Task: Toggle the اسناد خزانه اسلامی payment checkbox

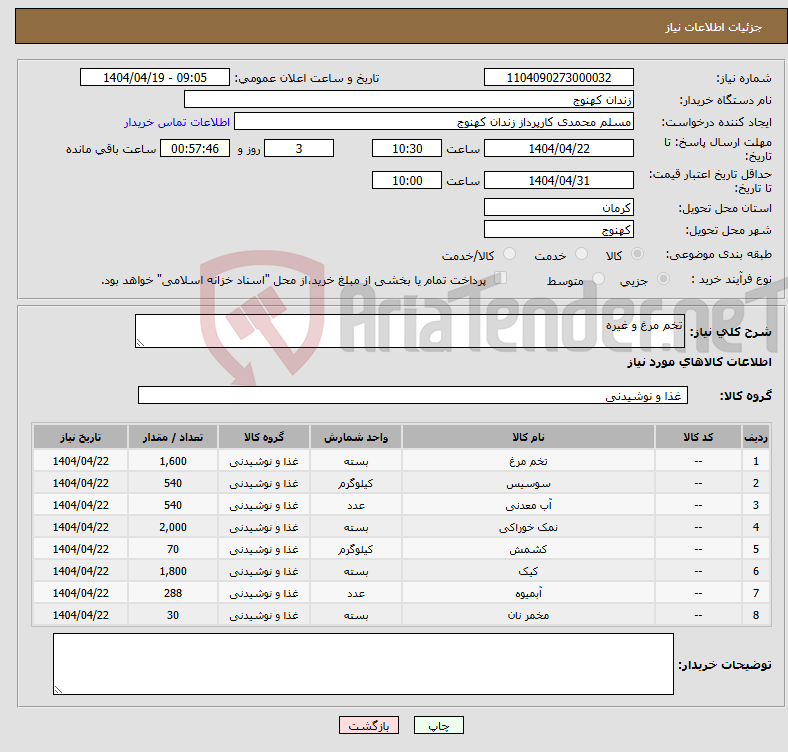Action: click(501, 277)
